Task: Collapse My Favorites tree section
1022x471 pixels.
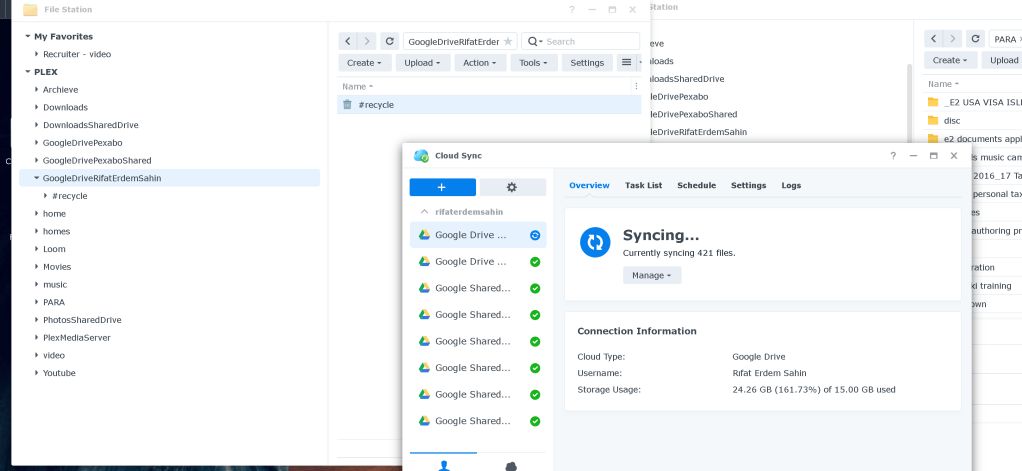Action: [28, 36]
